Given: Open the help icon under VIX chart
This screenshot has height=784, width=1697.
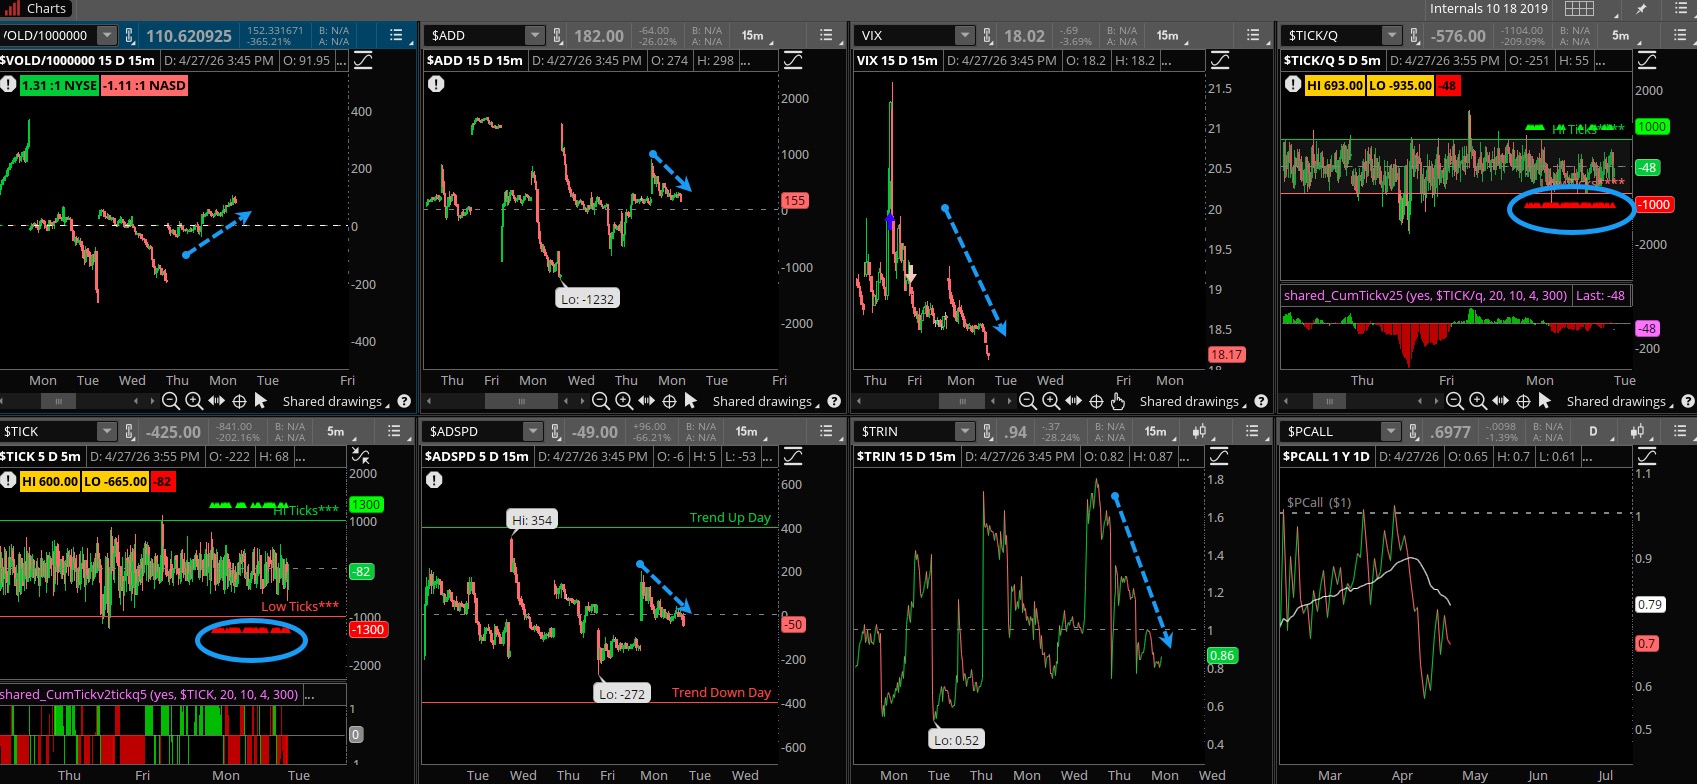Looking at the screenshot, I should pos(1261,401).
